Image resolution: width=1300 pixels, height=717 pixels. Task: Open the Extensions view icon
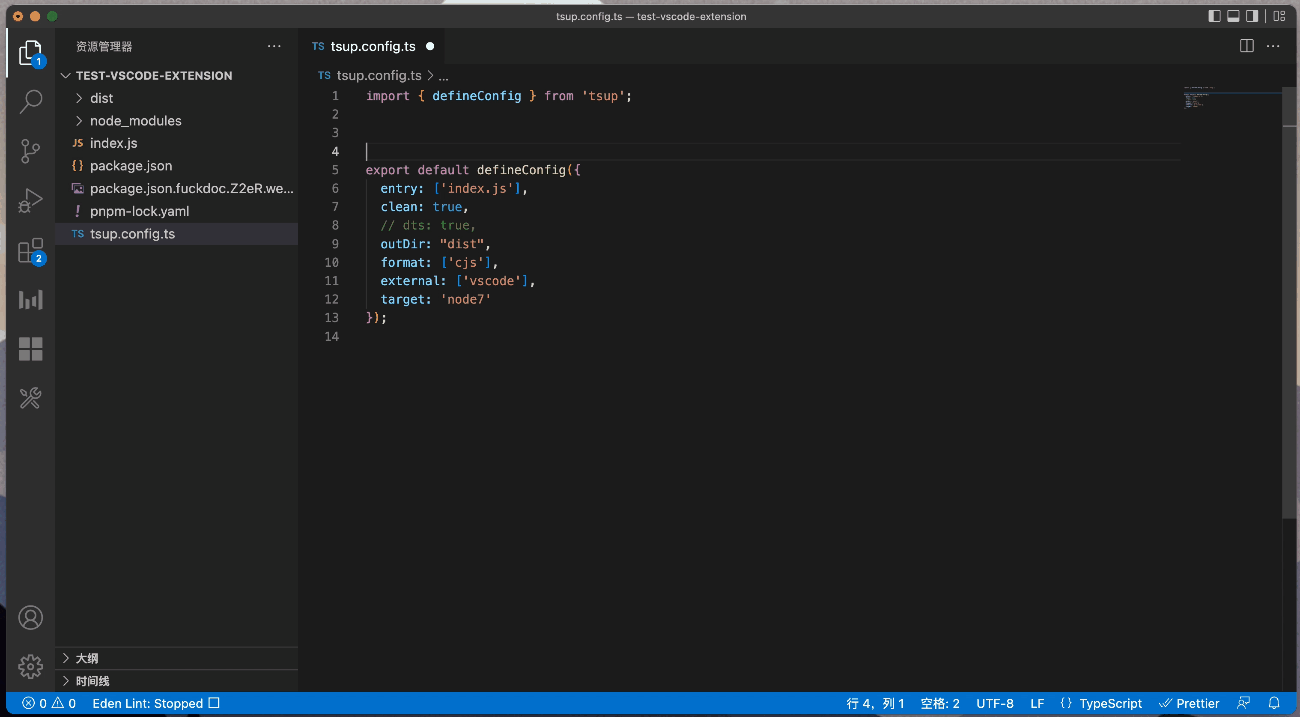click(30, 250)
